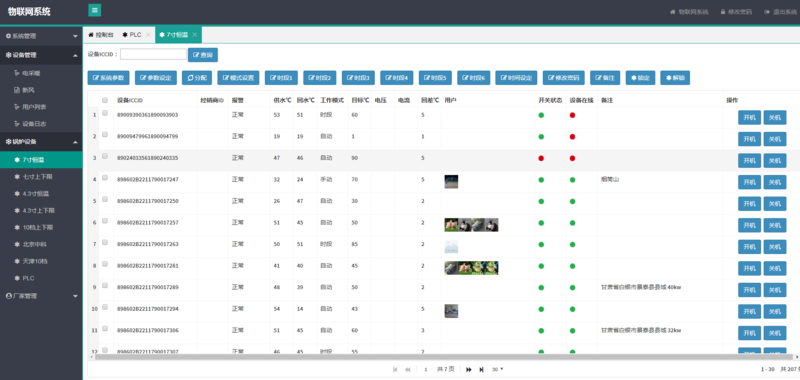The height and width of the screenshot is (380, 800).
Task: Open 4.3寸上下限 in the sidebar
Action: pos(41,210)
